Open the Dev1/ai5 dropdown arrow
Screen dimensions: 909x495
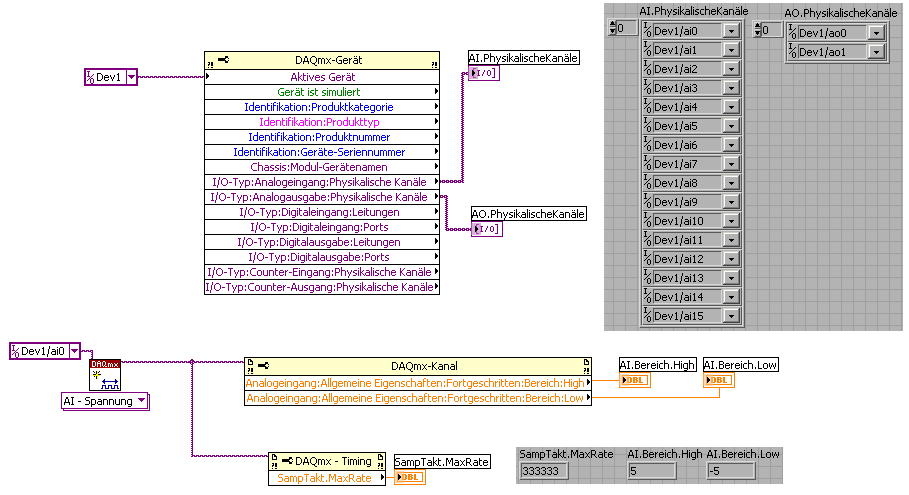point(732,126)
